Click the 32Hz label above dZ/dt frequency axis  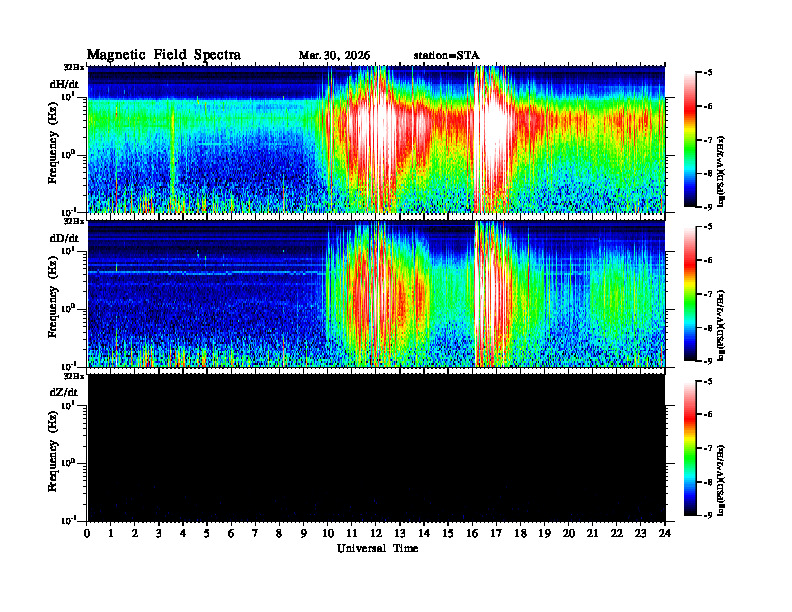coord(74,376)
